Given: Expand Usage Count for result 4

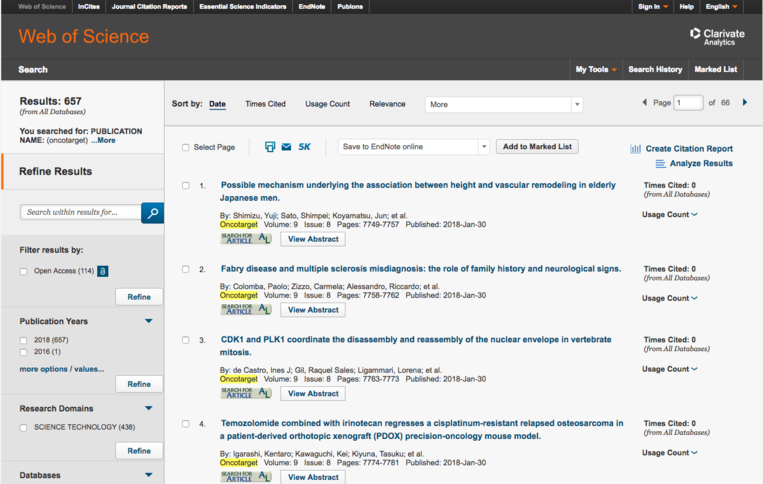Looking at the screenshot, I should (670, 453).
